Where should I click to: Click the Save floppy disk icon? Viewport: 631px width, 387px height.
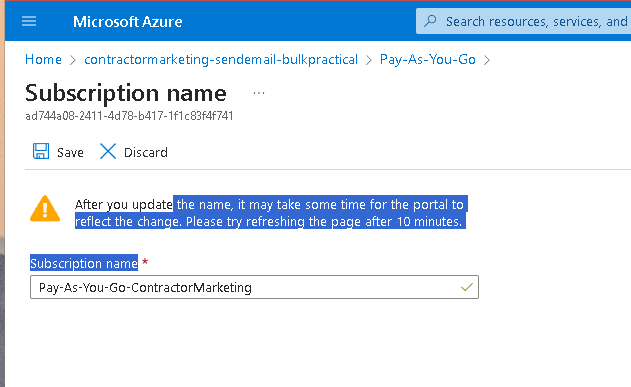tap(41, 152)
